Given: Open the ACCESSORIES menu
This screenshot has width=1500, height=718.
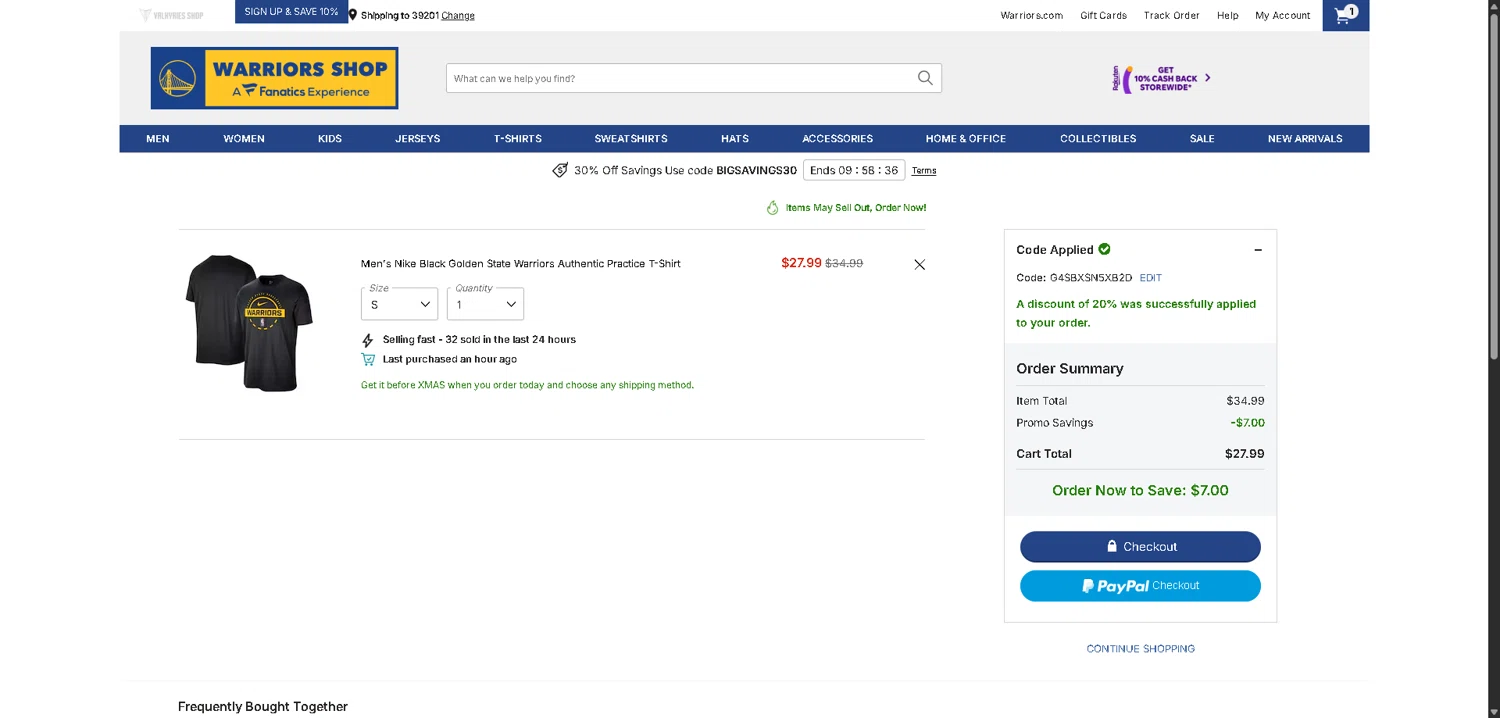Looking at the screenshot, I should click(838, 139).
